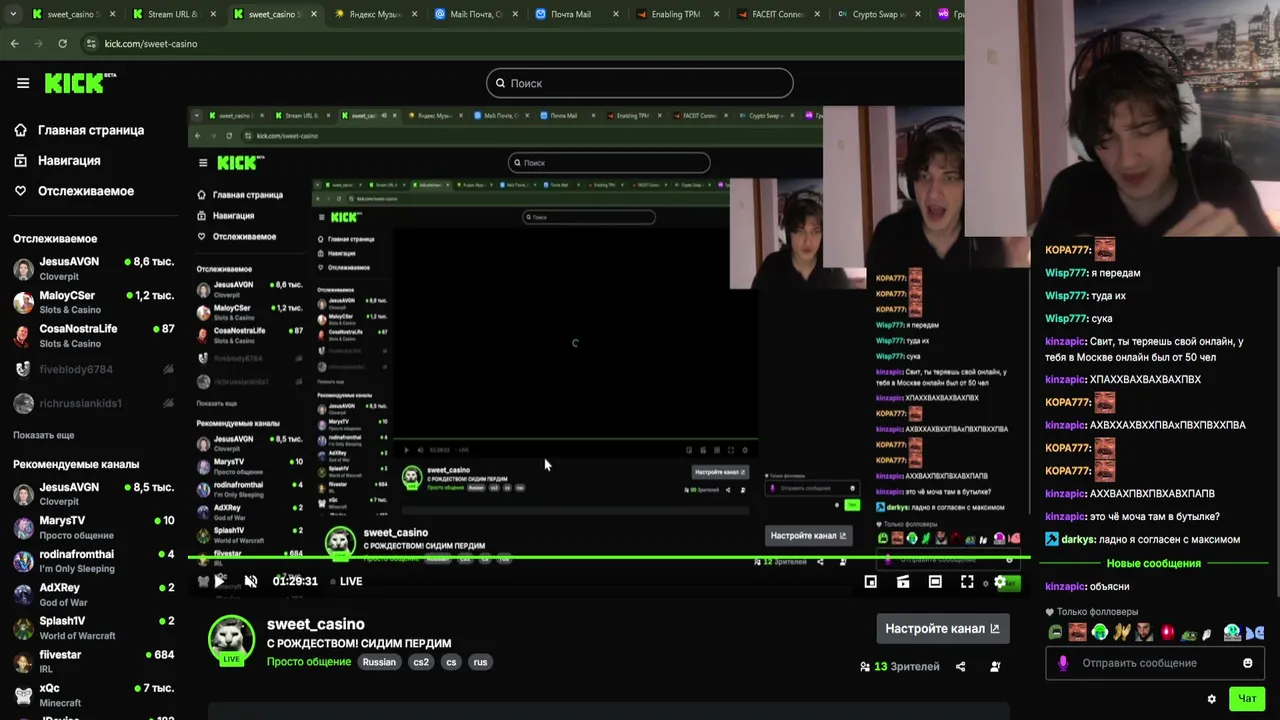1280x720 pixels.
Task: Open Отслеживаемое in the sidebar
Action: pyautogui.click(x=75, y=191)
